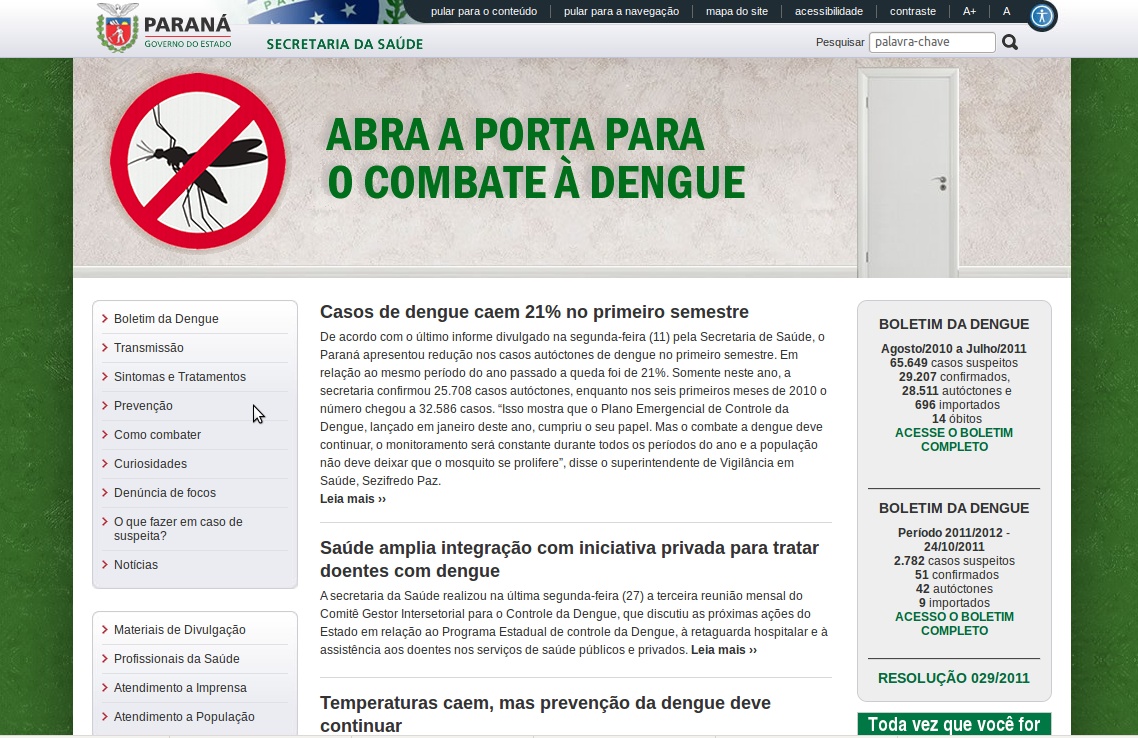Click the search magnifying glass icon
Screen dimensions: 1138x738
click(1010, 42)
